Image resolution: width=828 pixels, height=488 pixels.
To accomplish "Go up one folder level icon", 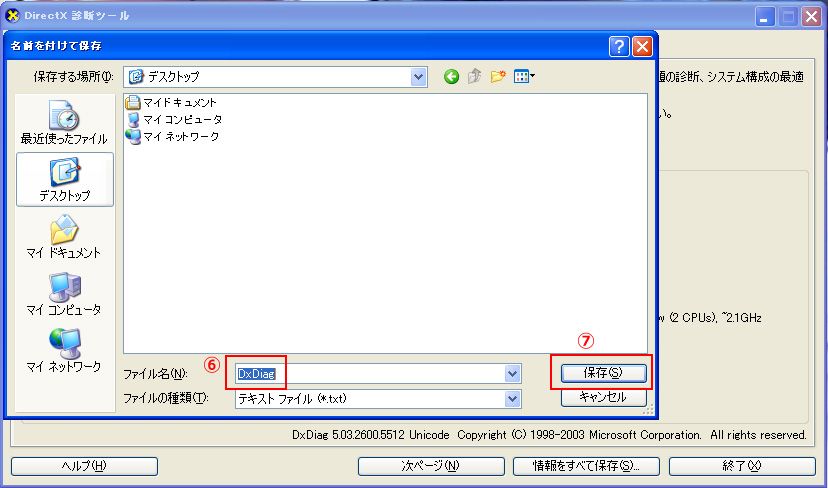I will (x=474, y=77).
